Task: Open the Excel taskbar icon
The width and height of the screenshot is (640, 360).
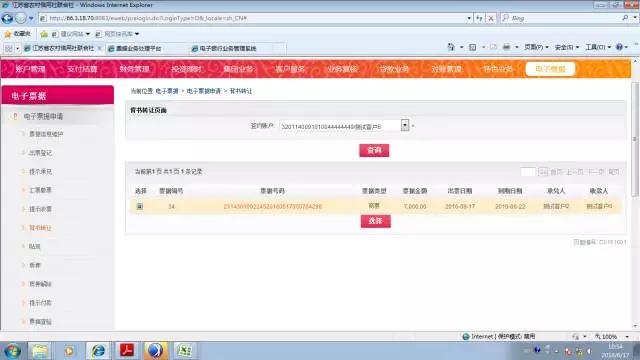Action: coord(184,351)
